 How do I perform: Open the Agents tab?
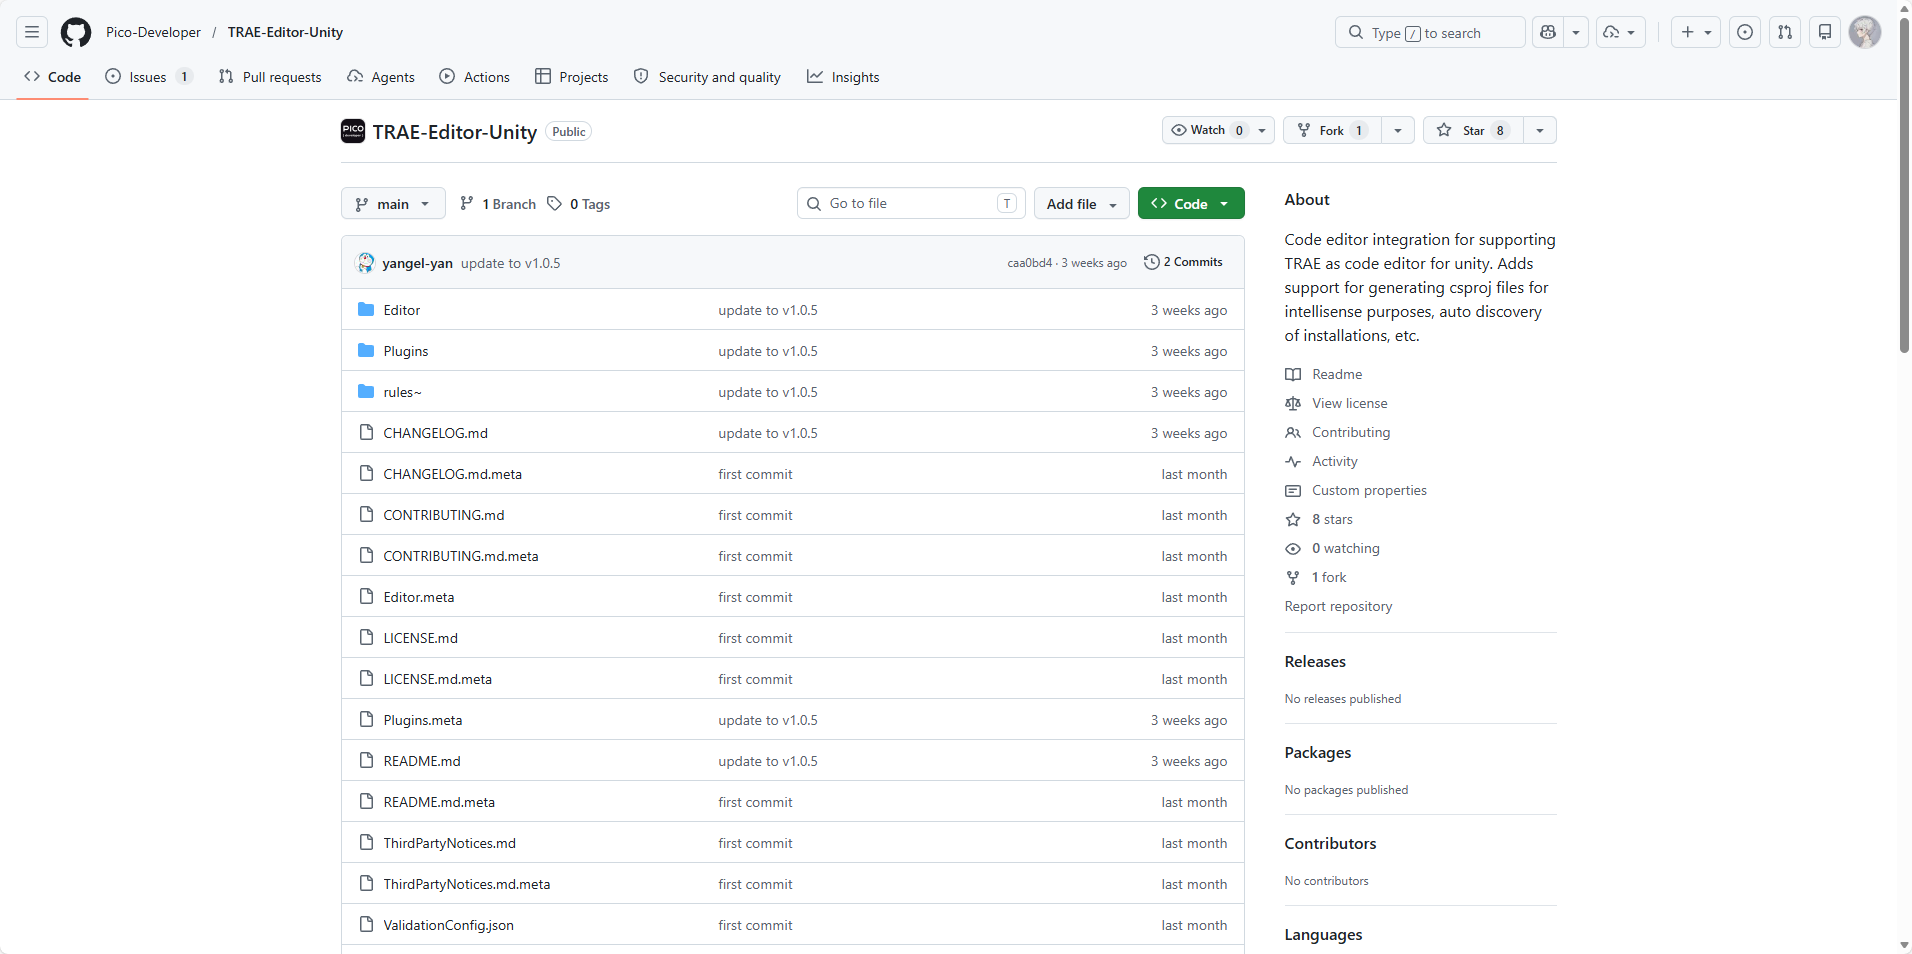tap(381, 77)
